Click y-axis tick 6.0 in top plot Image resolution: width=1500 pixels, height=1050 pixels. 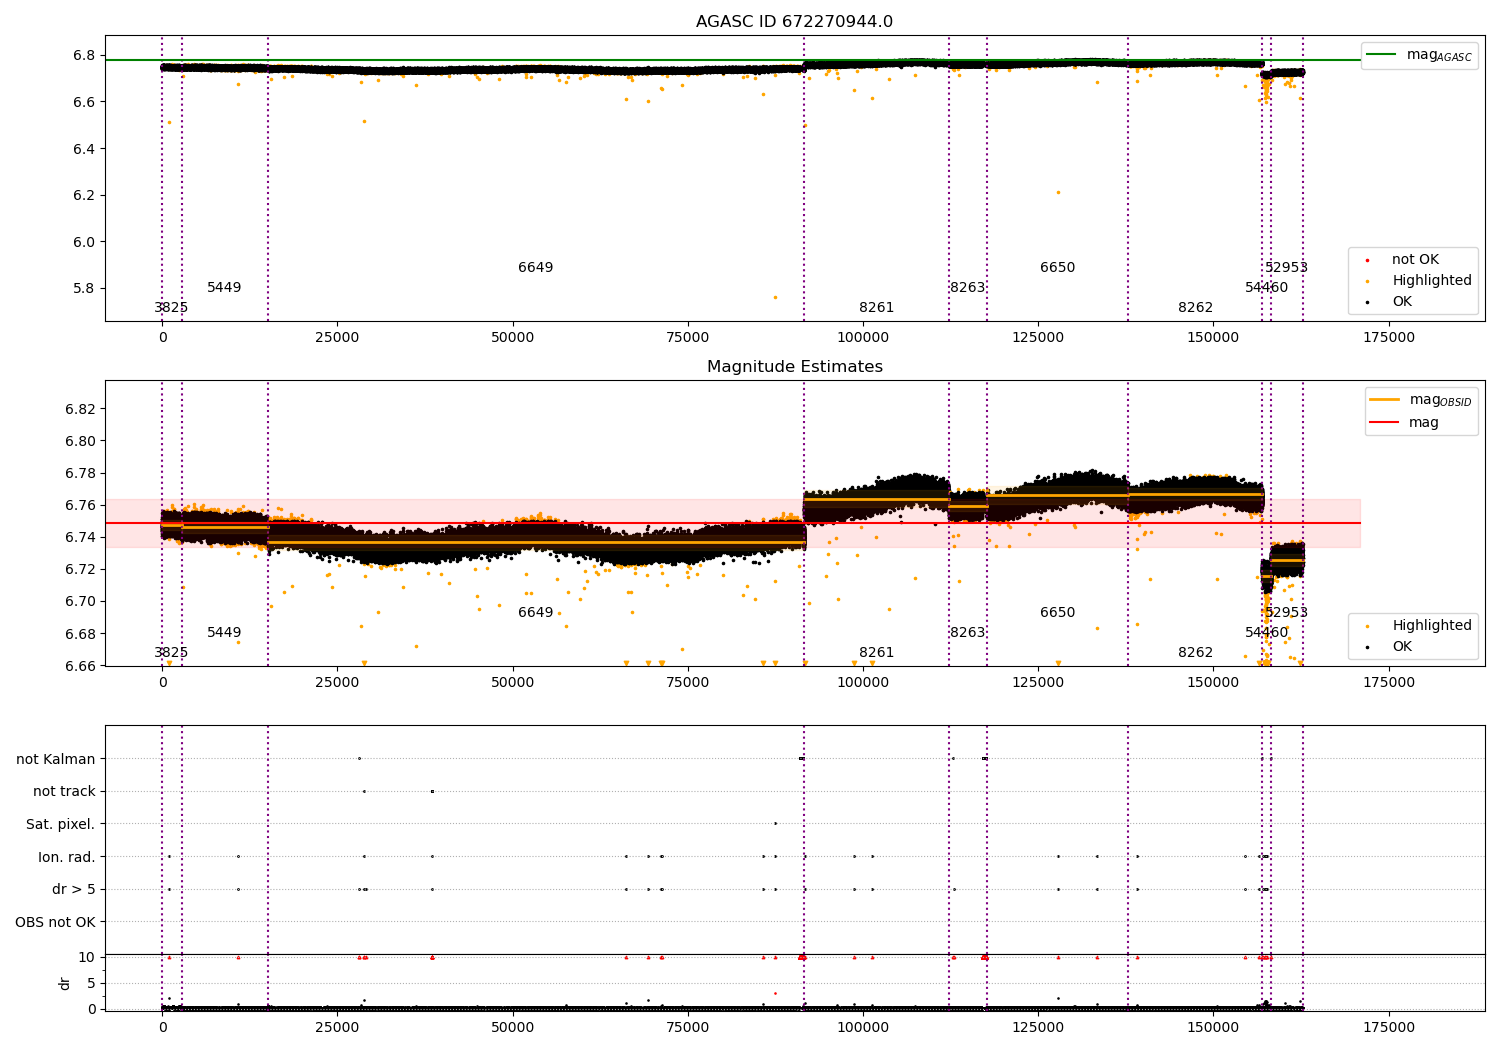click(x=84, y=242)
